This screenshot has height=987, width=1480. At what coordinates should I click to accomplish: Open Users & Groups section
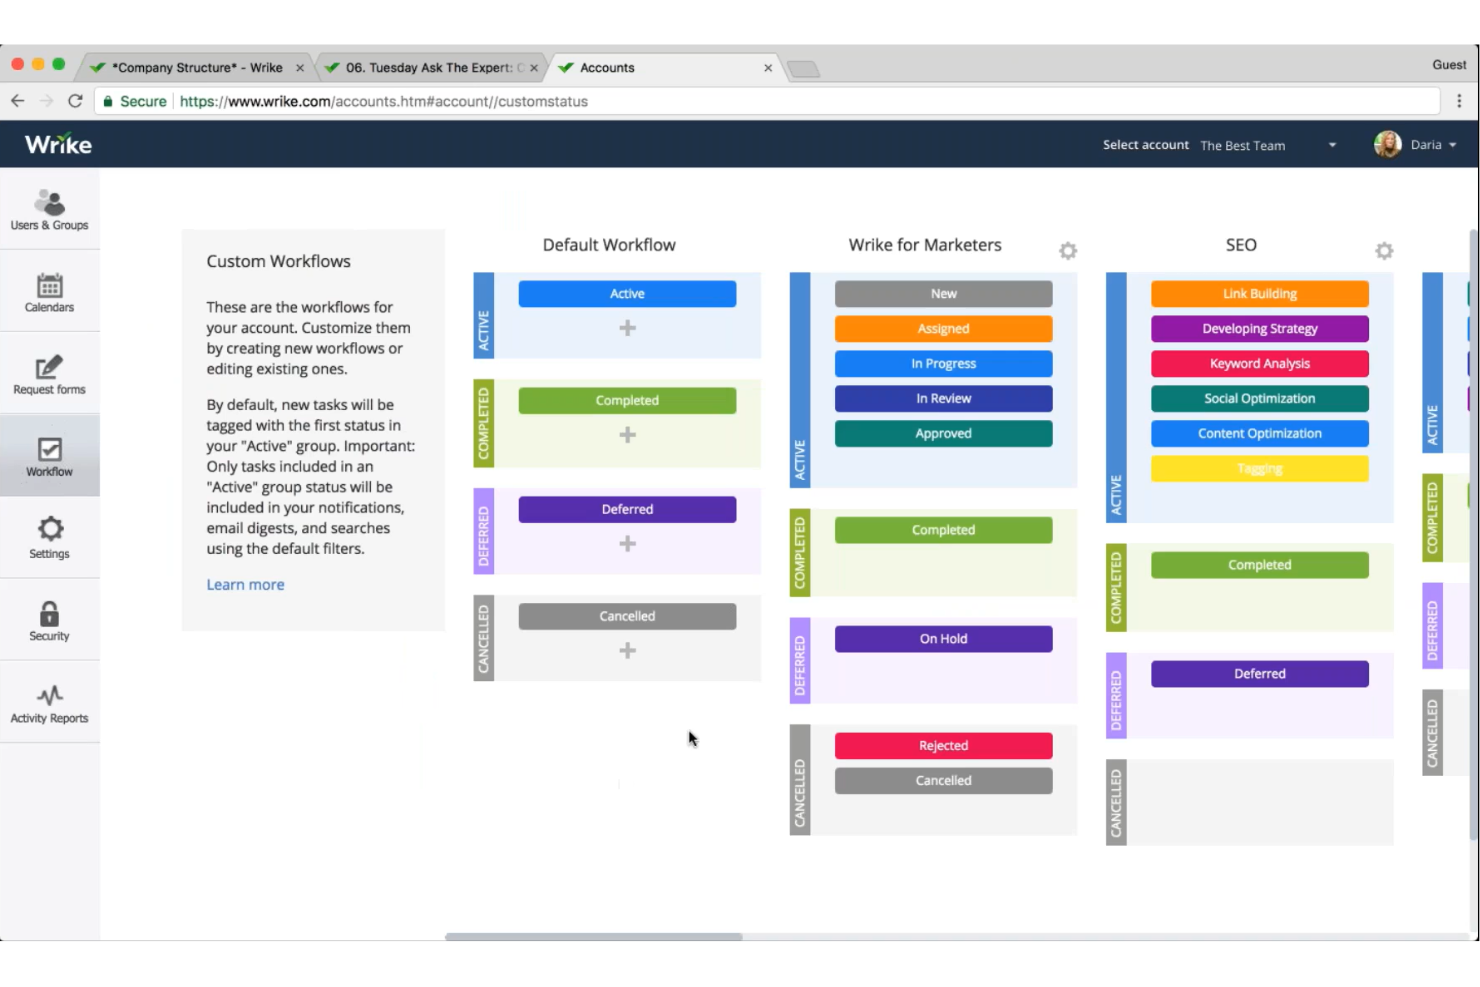(50, 209)
